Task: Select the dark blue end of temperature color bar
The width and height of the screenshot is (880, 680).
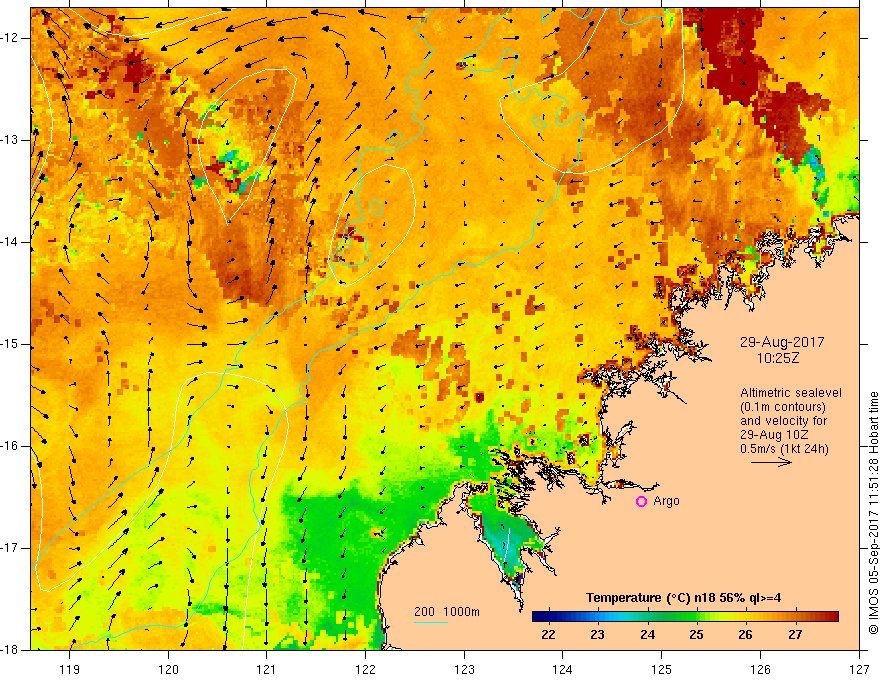Action: click(x=542, y=617)
